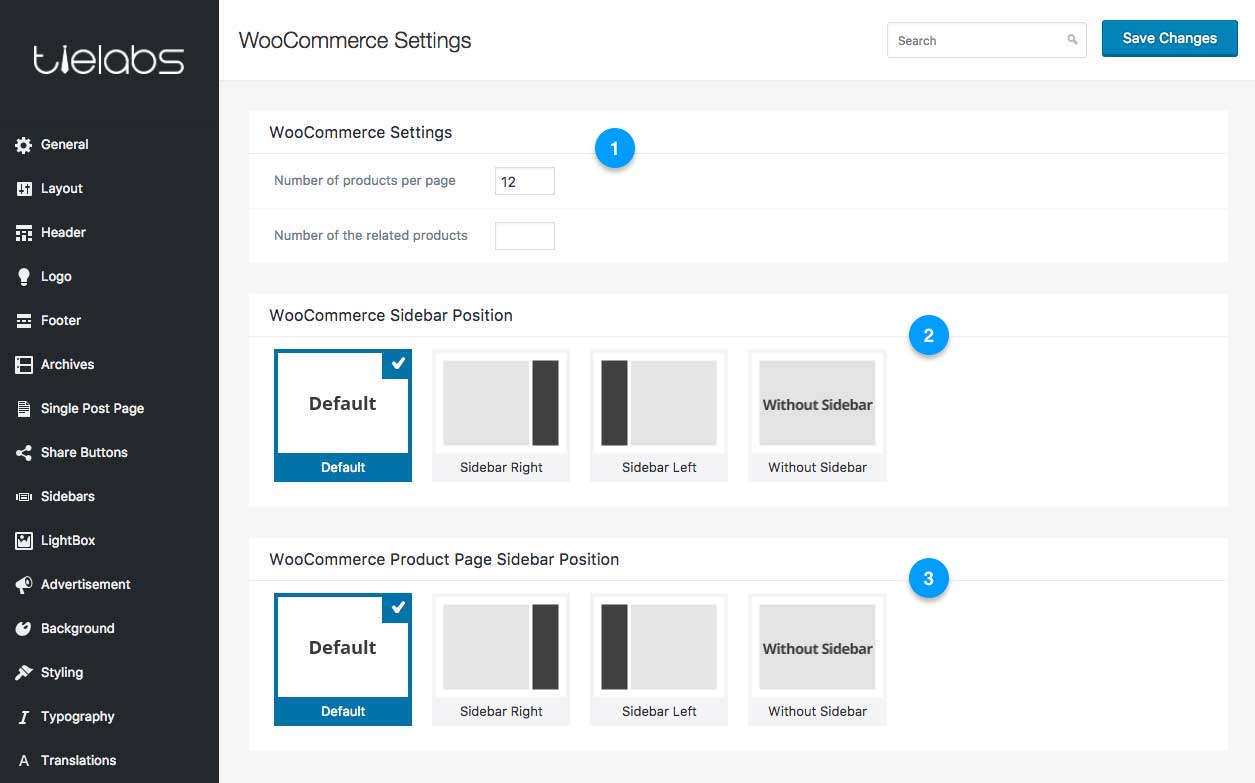Click the 'Number of the related products' label
The width and height of the screenshot is (1255, 783).
371,236
